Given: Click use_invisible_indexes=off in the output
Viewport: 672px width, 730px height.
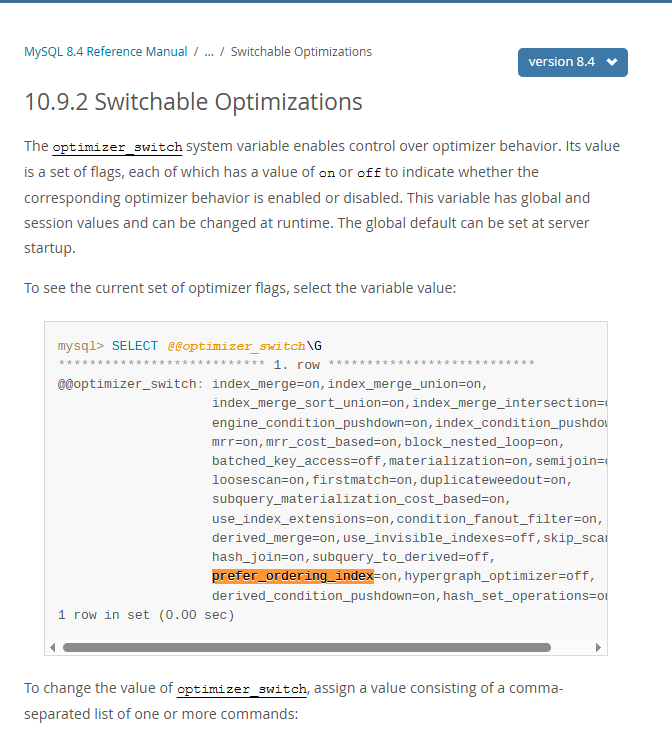Looking at the screenshot, I should click(x=439, y=538).
